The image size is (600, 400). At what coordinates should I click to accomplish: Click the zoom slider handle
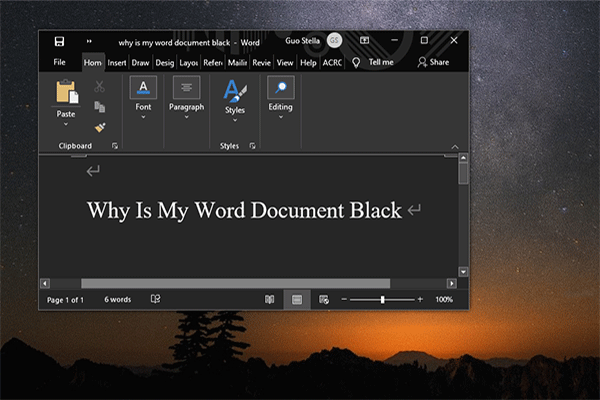tap(382, 299)
